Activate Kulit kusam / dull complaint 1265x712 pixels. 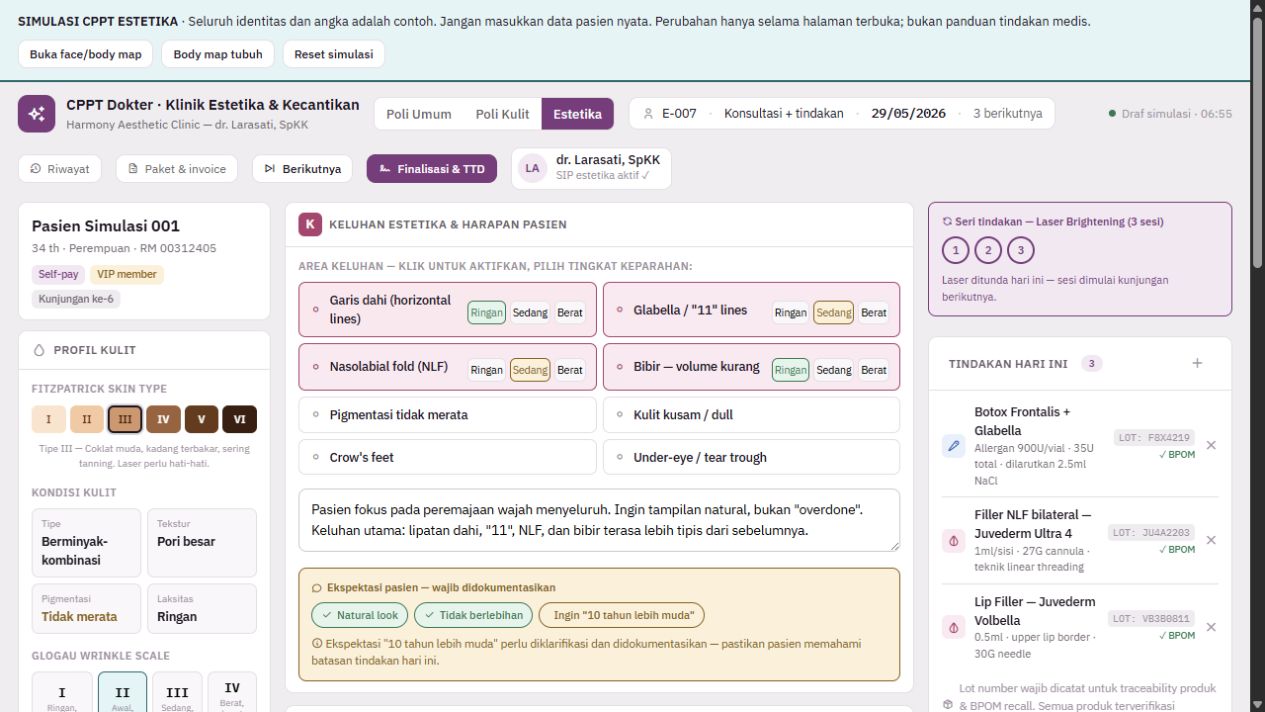(751, 415)
